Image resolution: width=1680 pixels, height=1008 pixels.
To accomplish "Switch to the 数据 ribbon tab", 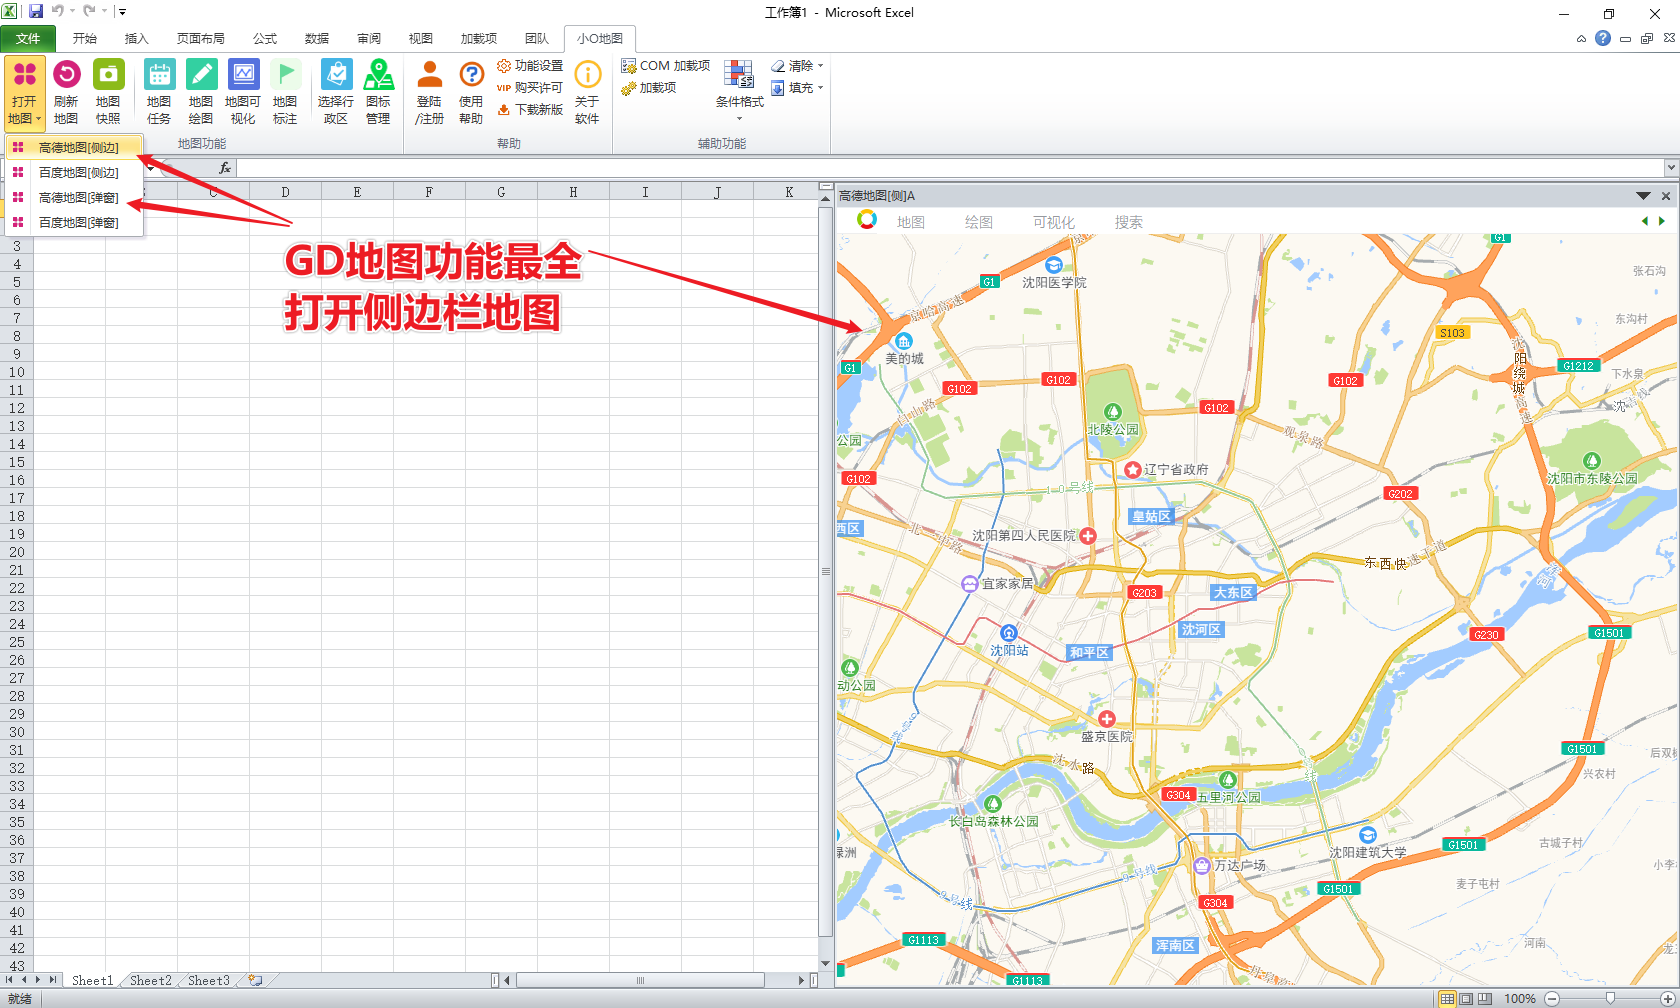I will [x=317, y=38].
